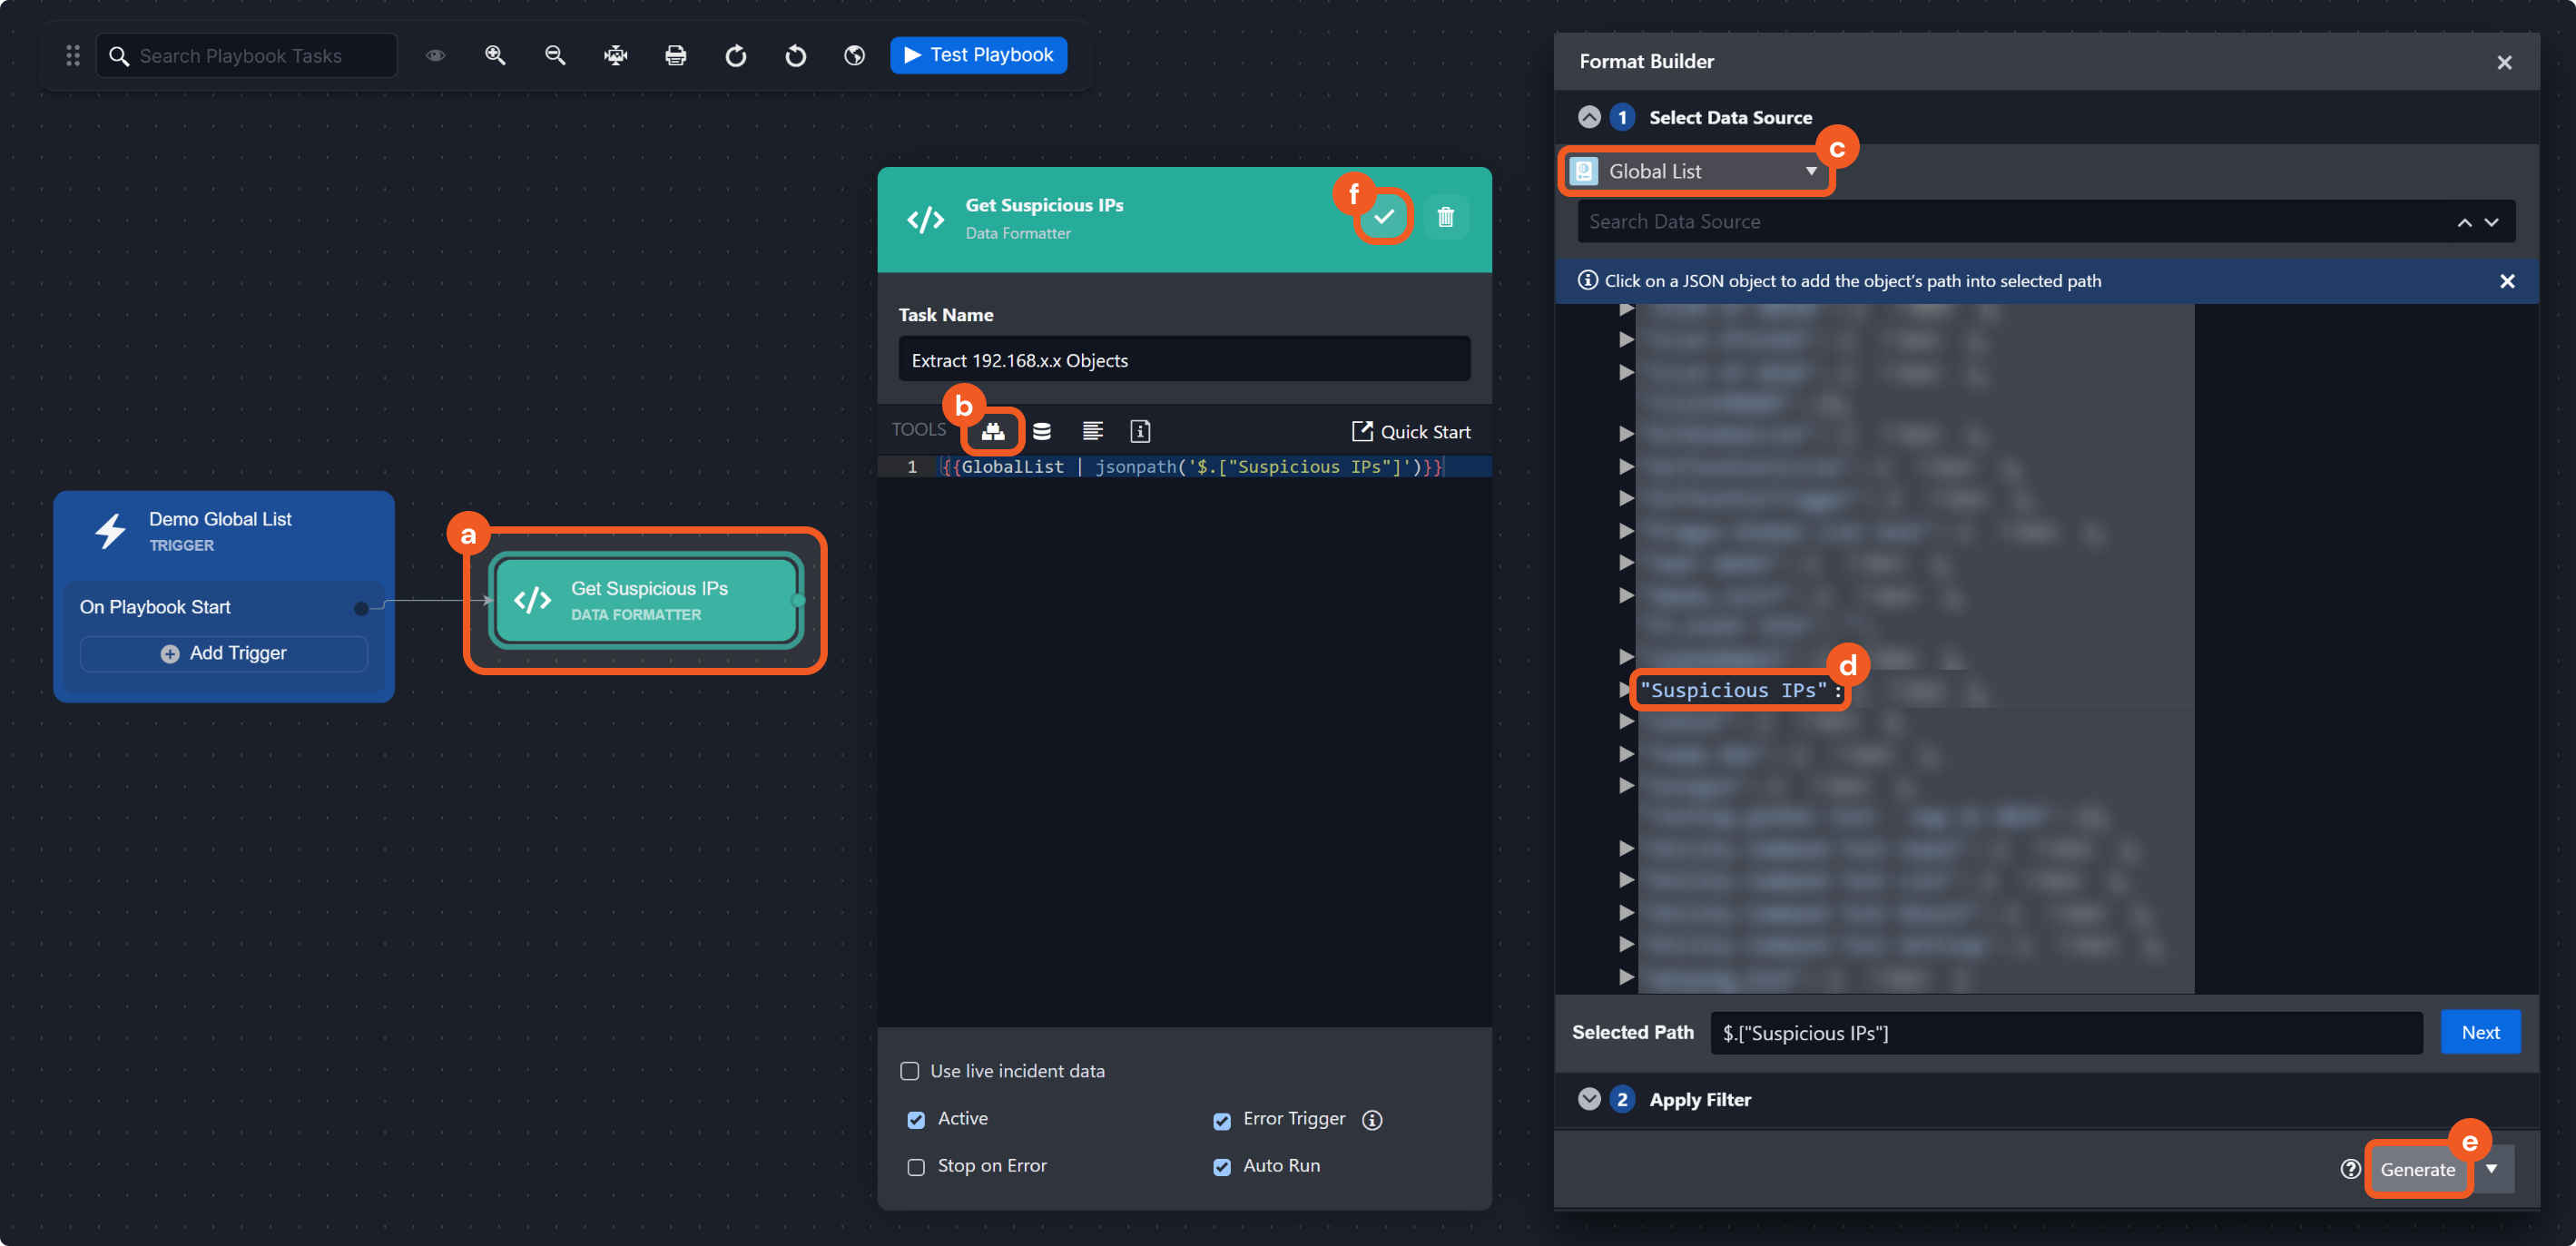
Task: Check the Stop on Error checkbox
Action: point(916,1167)
